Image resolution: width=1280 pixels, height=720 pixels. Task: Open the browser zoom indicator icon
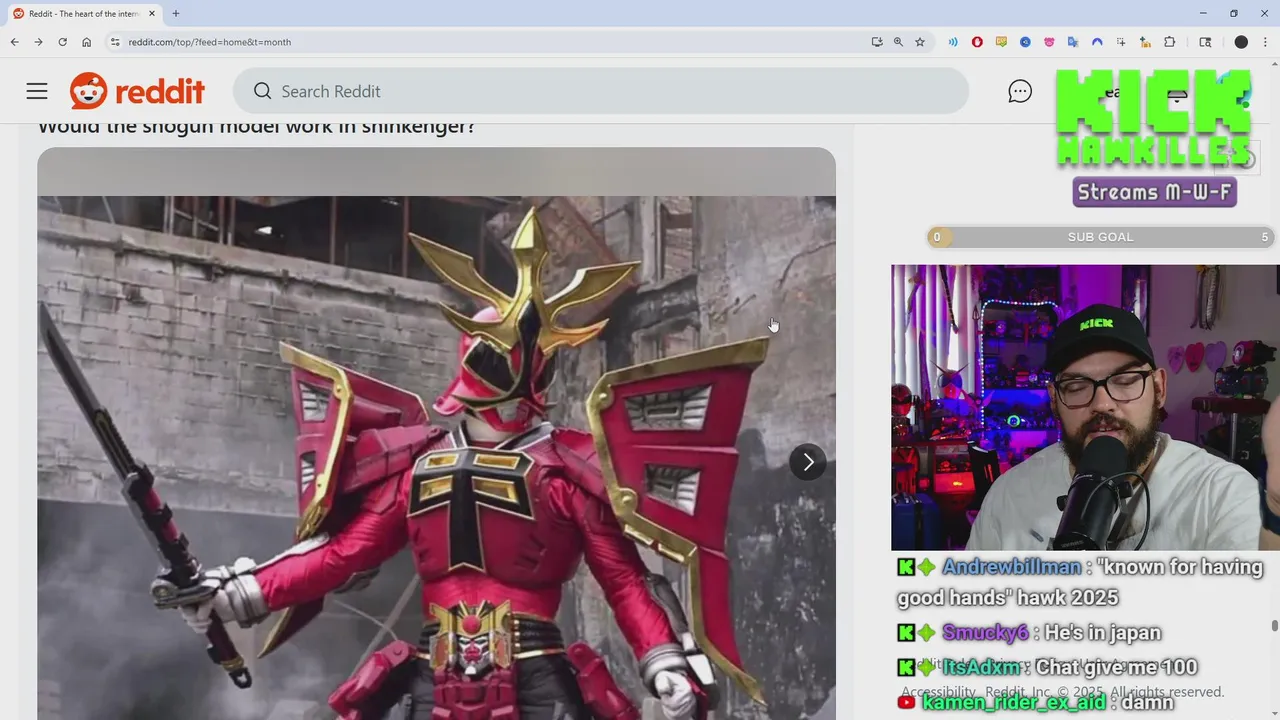898,42
